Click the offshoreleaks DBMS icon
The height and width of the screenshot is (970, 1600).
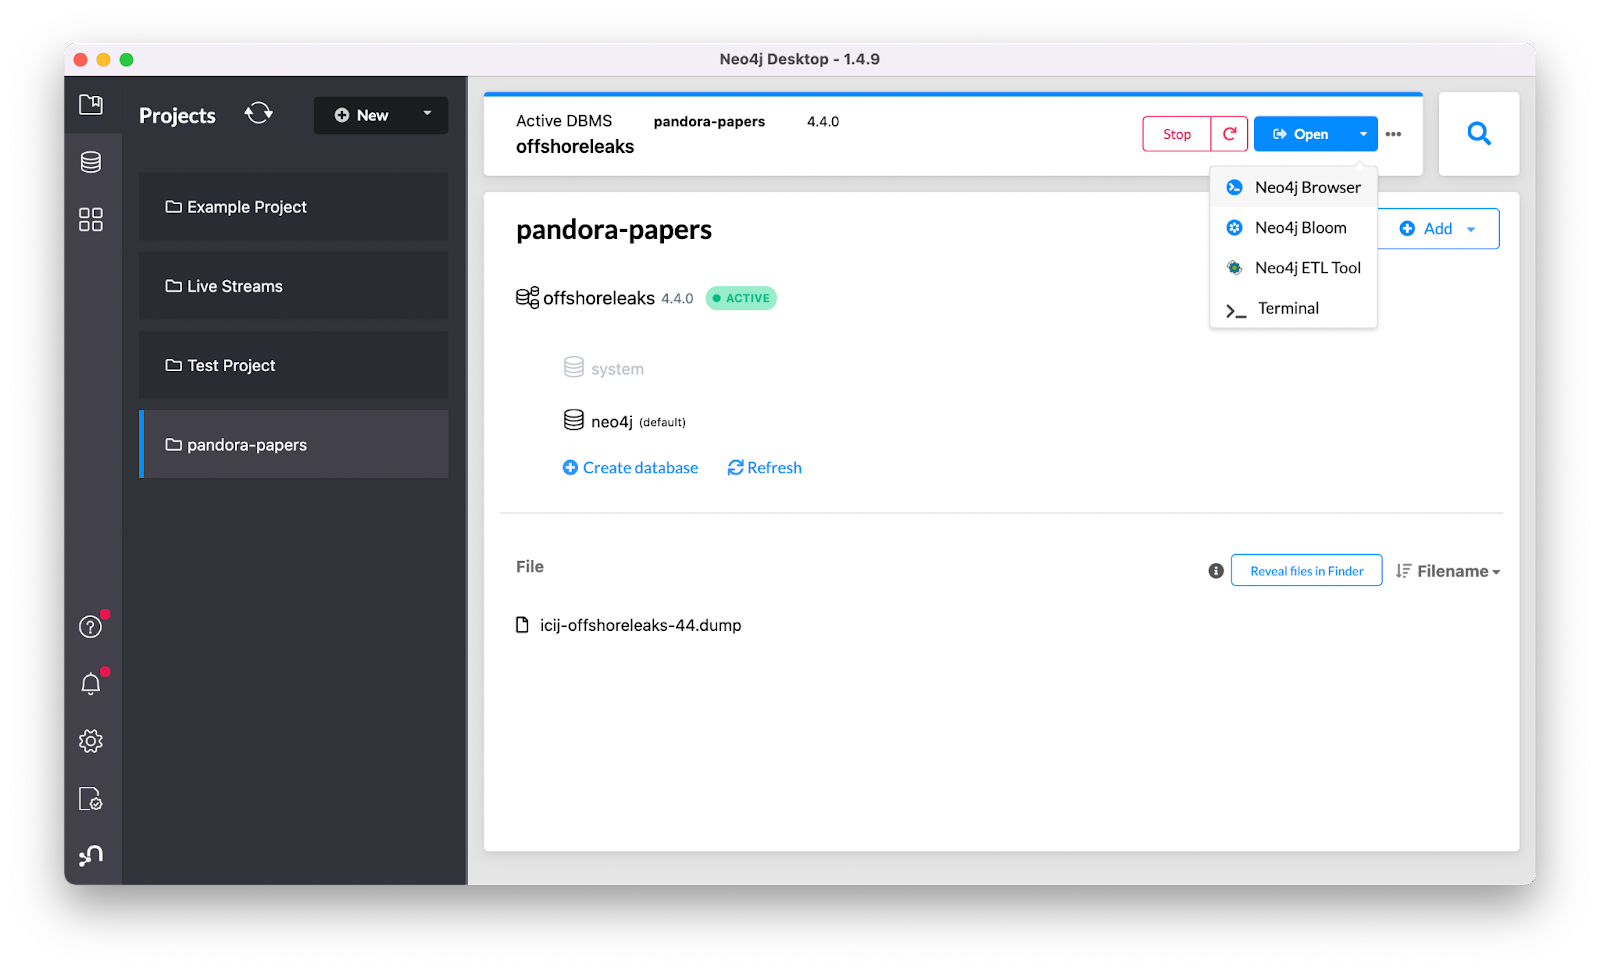pos(527,298)
